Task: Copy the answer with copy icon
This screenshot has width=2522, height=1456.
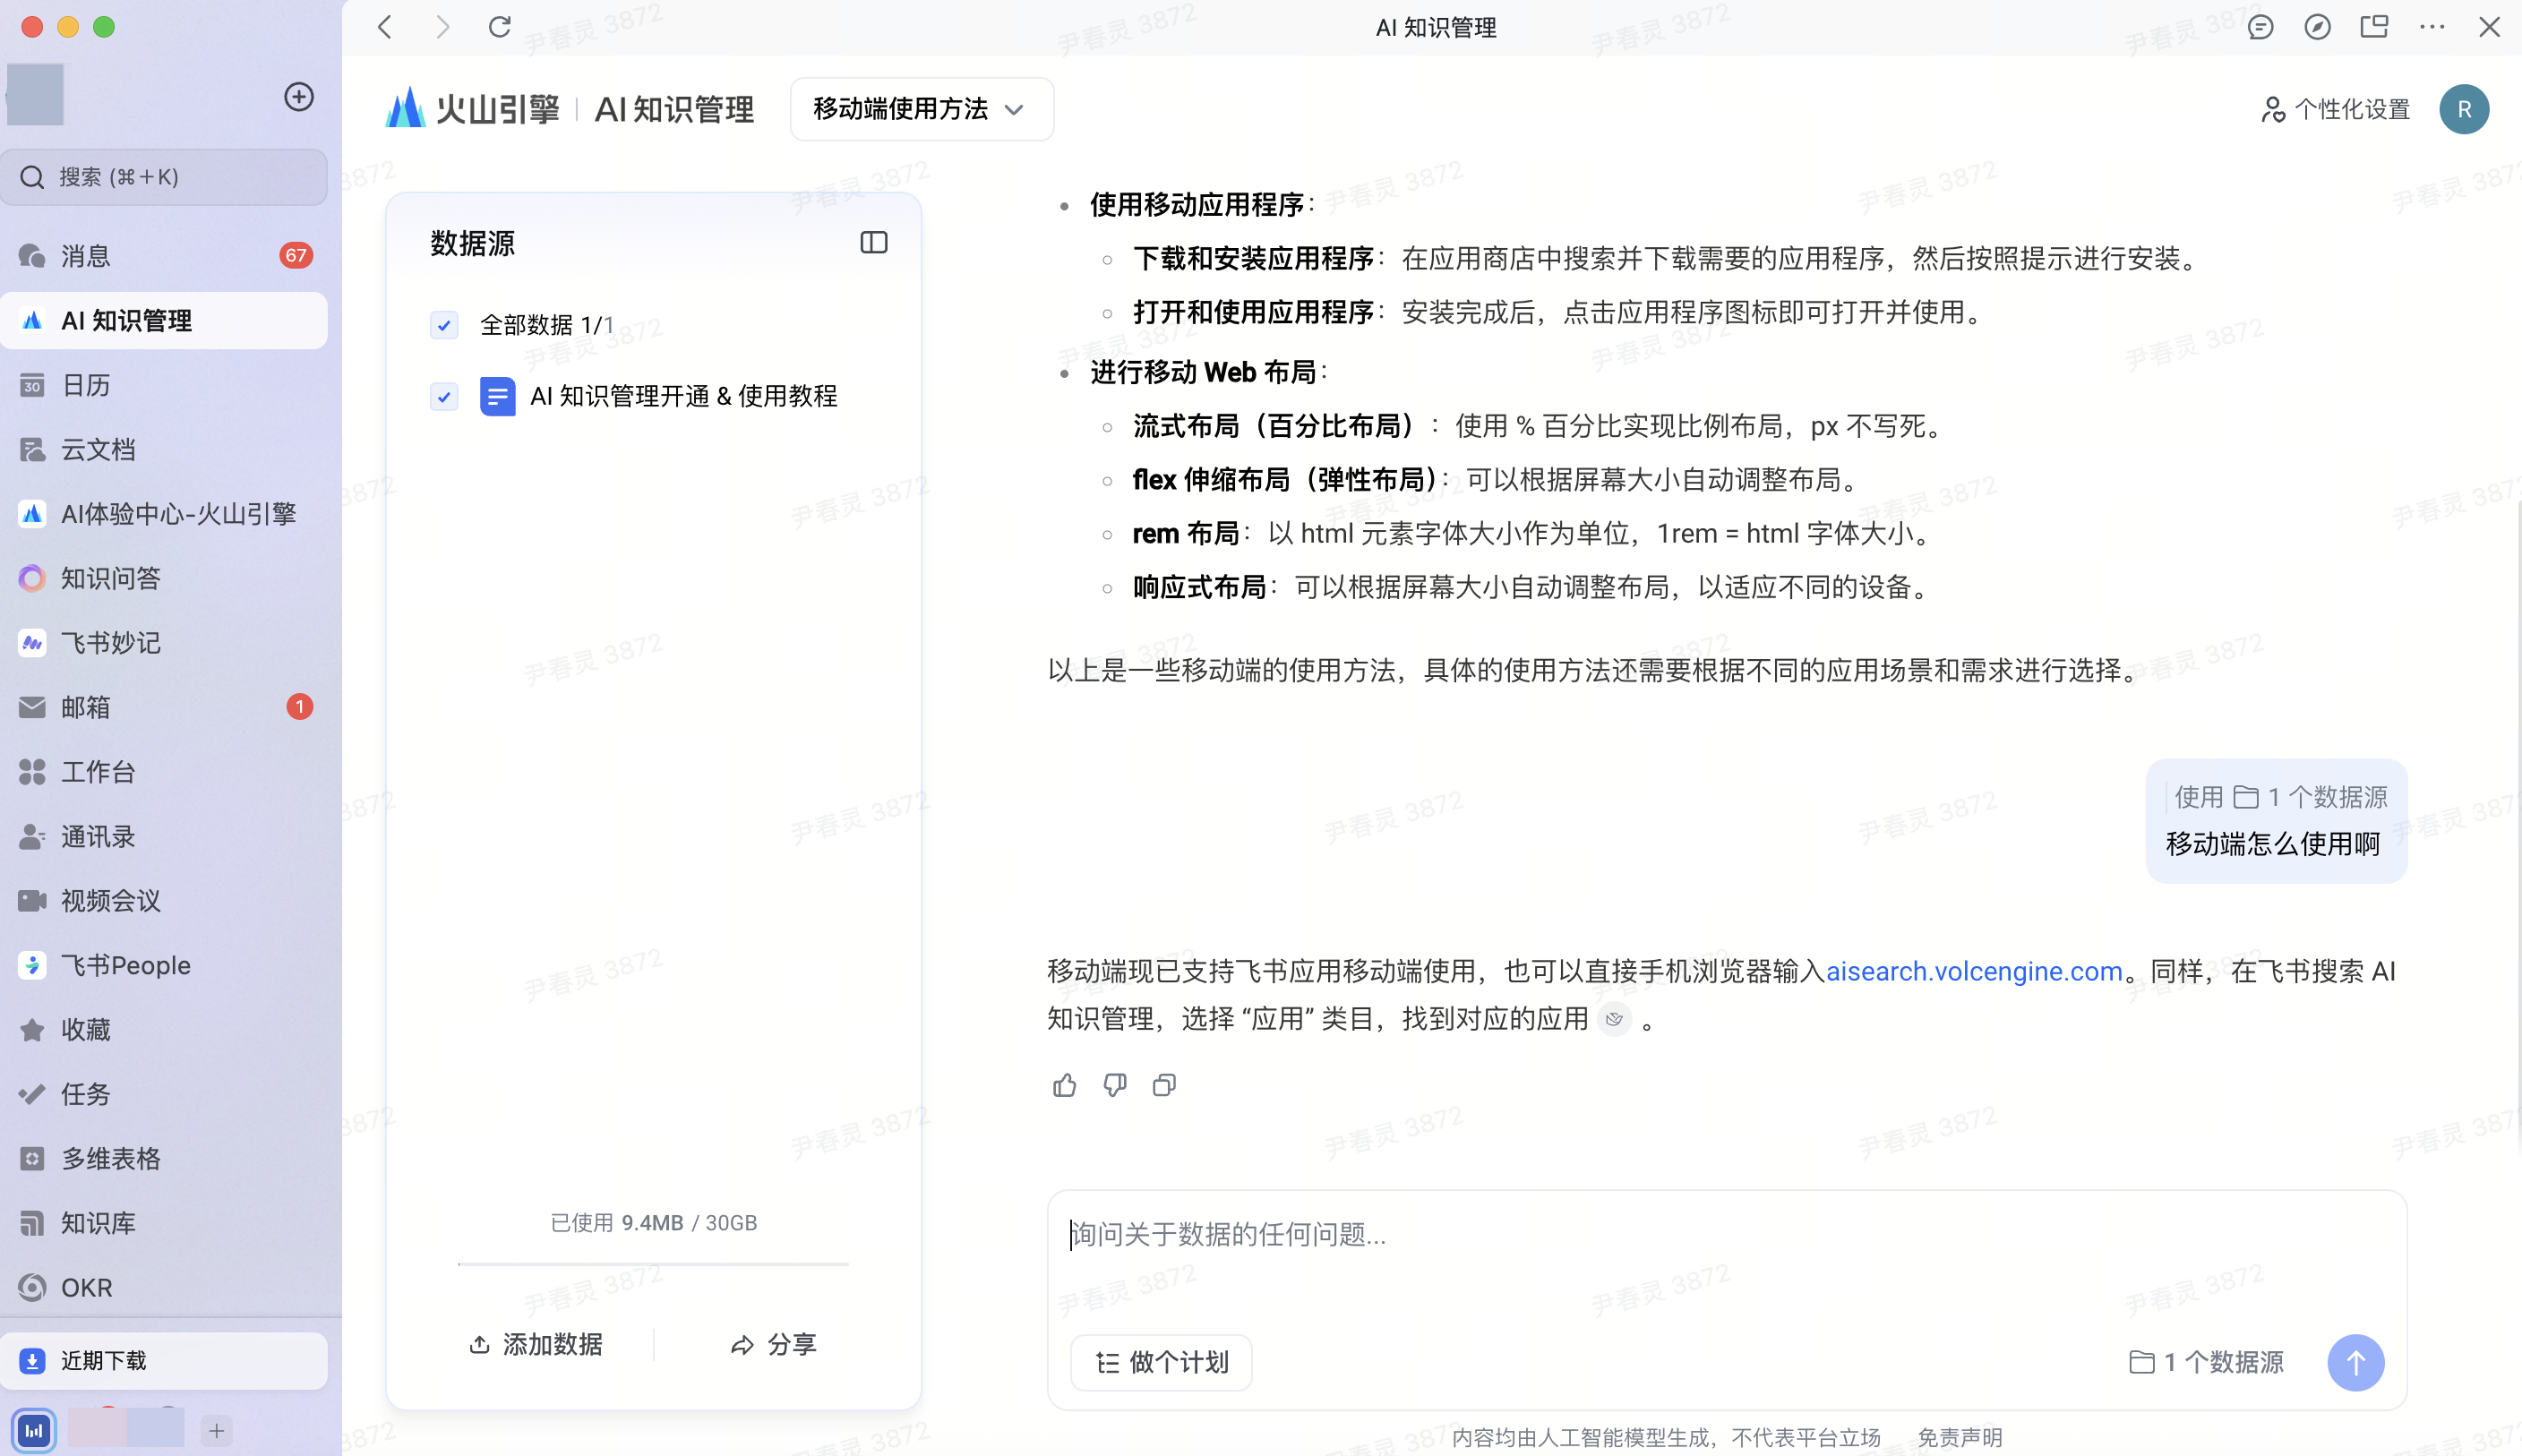Action: pyautogui.click(x=1164, y=1085)
